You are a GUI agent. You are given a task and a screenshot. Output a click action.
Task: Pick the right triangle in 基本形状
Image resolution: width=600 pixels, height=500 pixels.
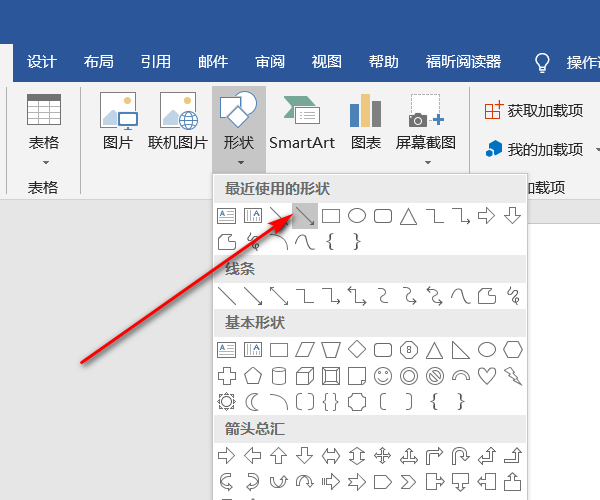pyautogui.click(x=461, y=350)
